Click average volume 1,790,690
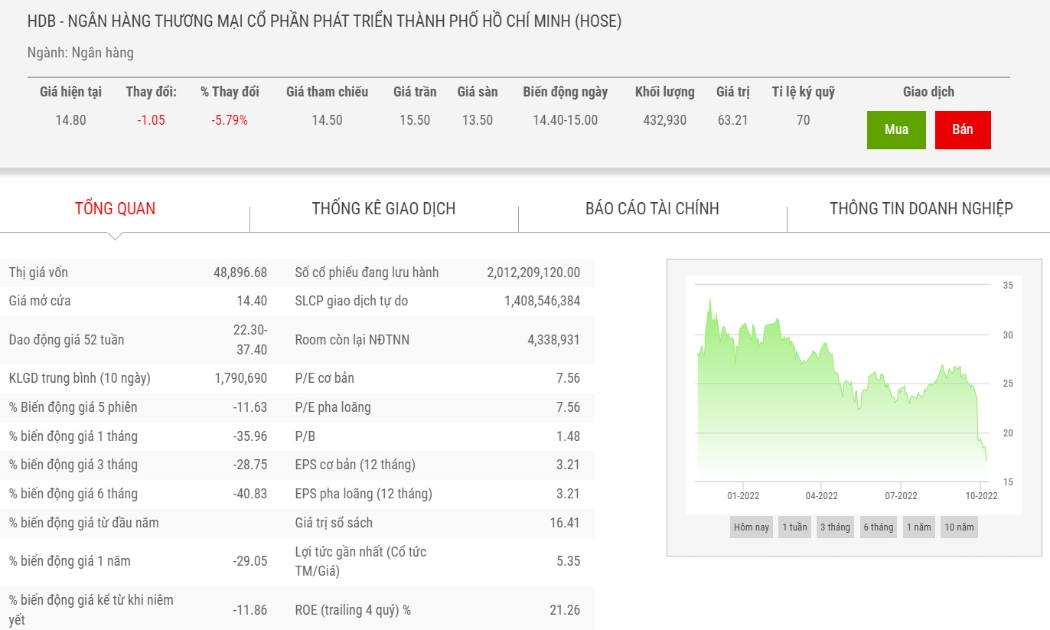The height and width of the screenshot is (630, 1050). pos(240,378)
